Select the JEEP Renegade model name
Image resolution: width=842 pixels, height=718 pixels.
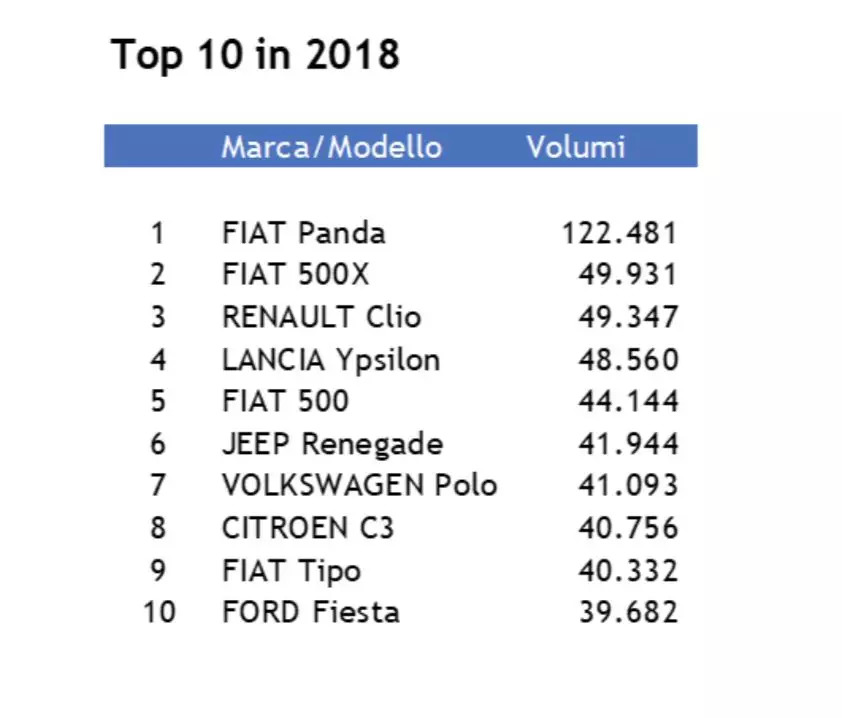coord(332,443)
